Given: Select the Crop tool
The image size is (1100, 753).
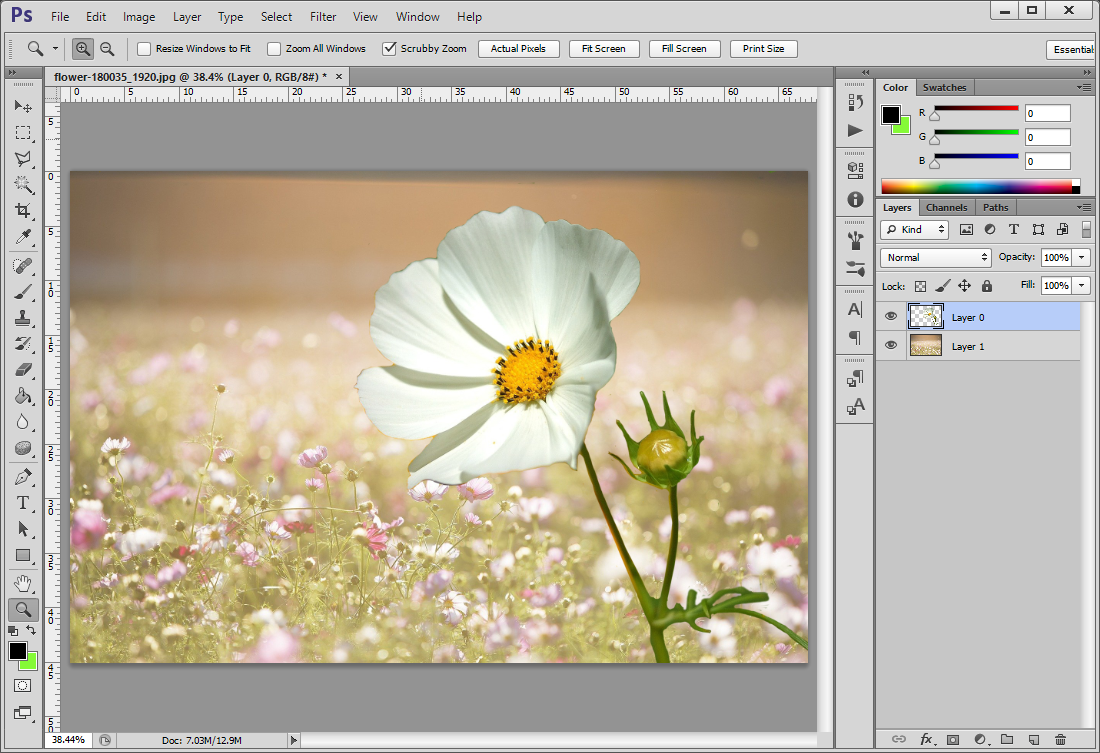Looking at the screenshot, I should [x=22, y=210].
